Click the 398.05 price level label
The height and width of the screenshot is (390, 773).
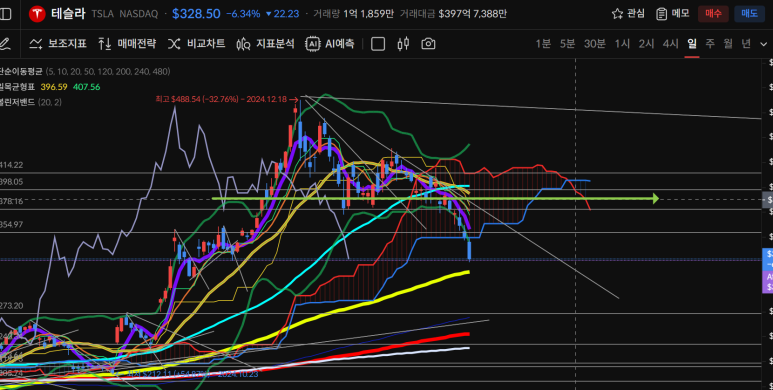click(x=11, y=182)
